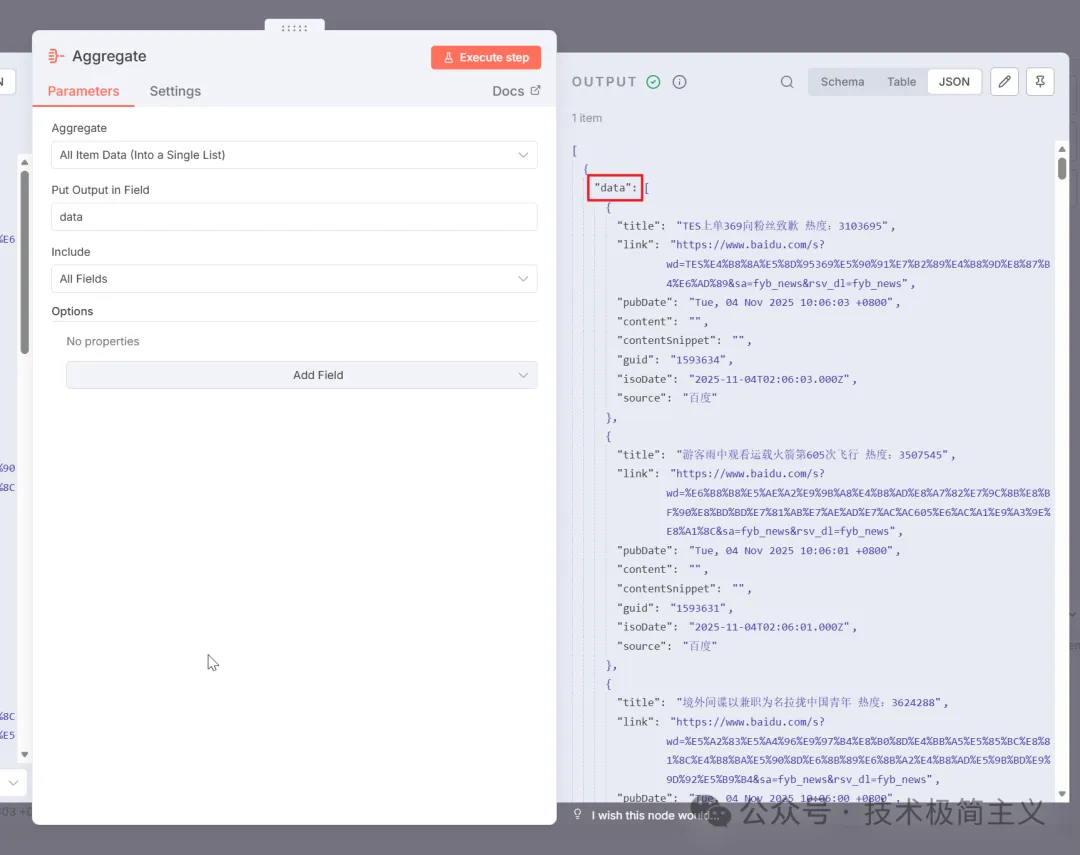Switch to the Settings tab
Screen dimensions: 1080x855
click(175, 91)
